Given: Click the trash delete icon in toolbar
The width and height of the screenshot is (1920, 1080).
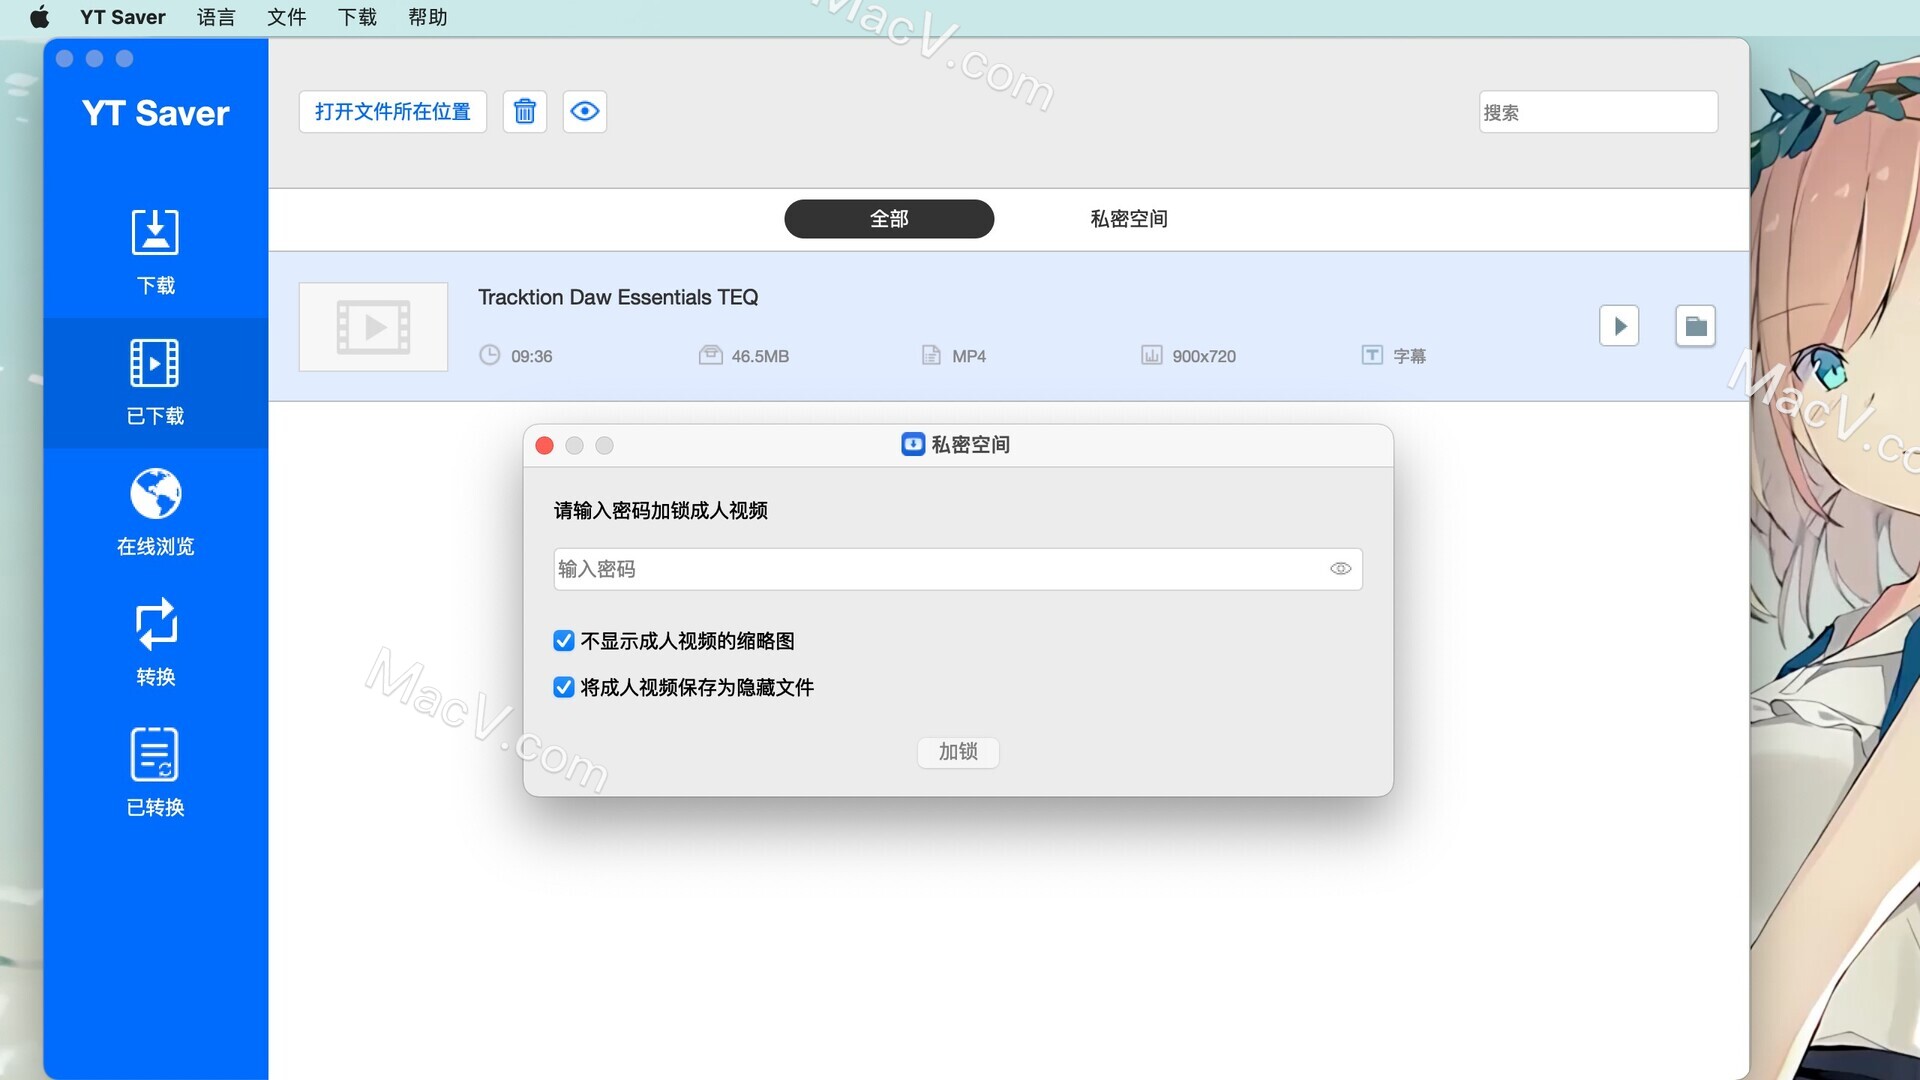Looking at the screenshot, I should [x=525, y=111].
